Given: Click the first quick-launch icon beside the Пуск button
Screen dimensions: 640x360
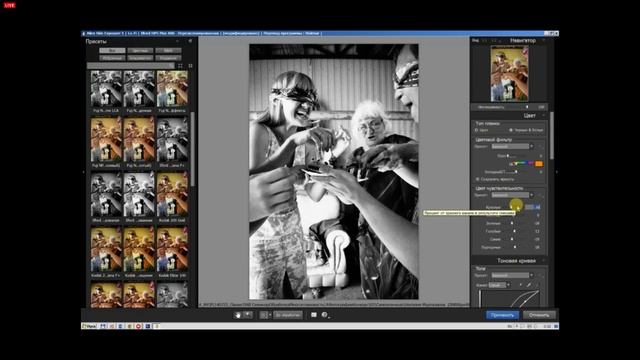Looking at the screenshot, I should (x=103, y=326).
